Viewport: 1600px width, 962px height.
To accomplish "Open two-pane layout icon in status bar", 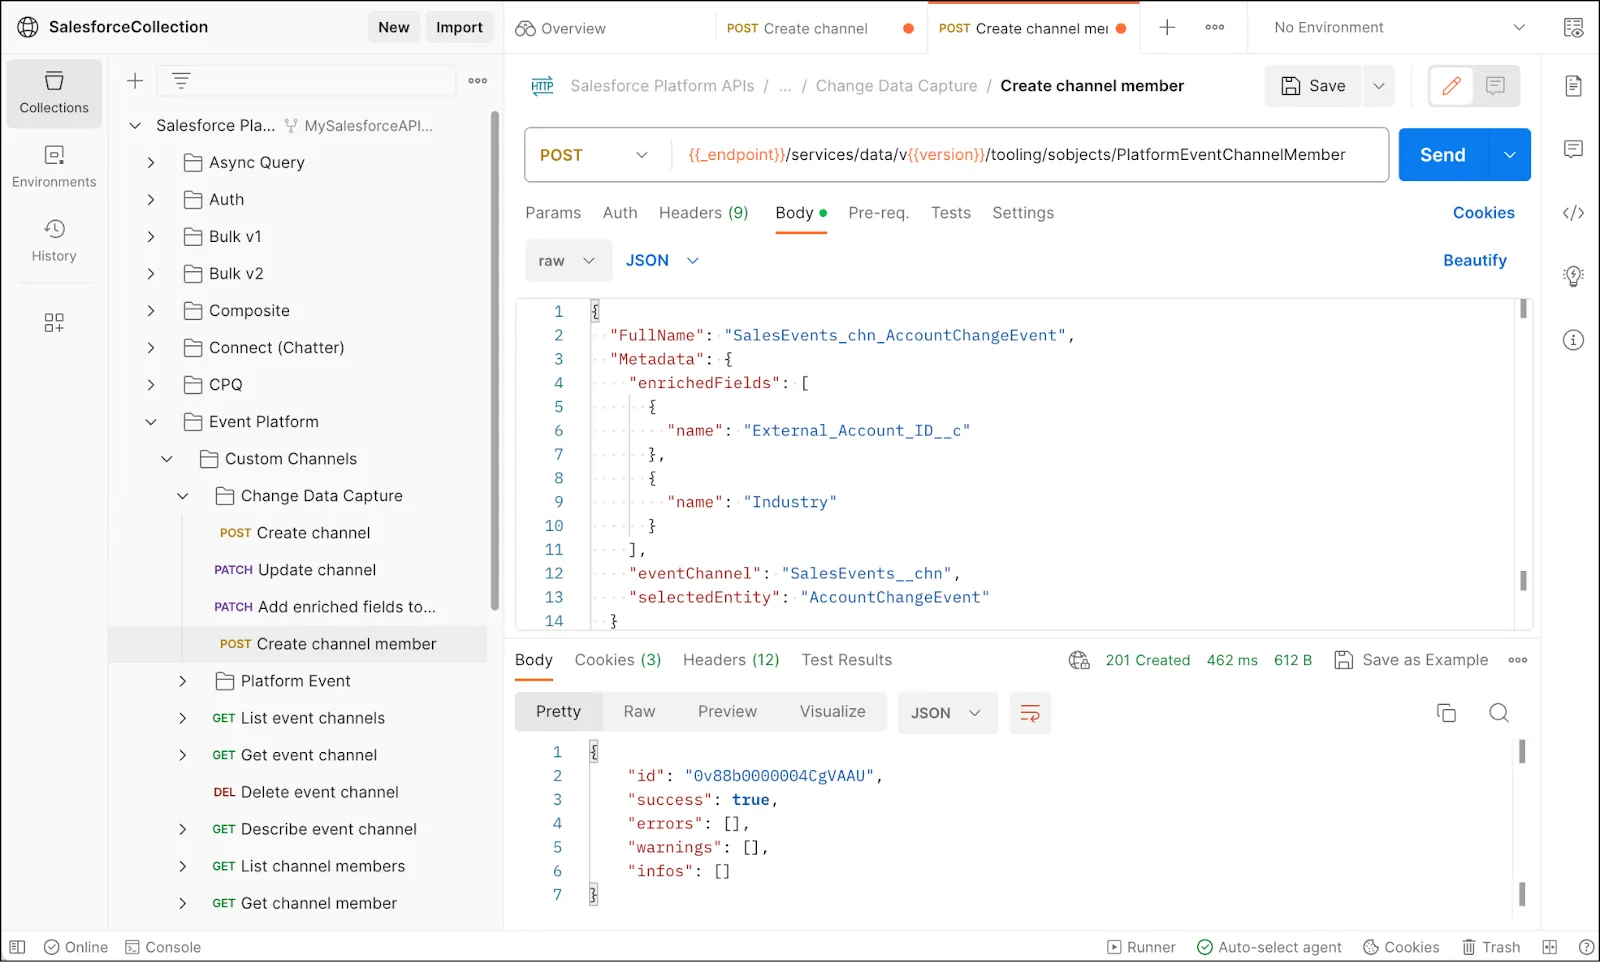I will point(1550,947).
